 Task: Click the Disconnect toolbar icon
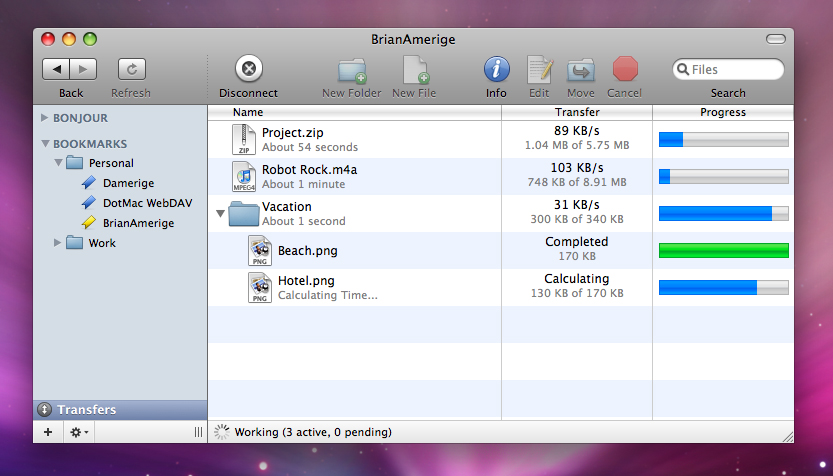click(249, 69)
